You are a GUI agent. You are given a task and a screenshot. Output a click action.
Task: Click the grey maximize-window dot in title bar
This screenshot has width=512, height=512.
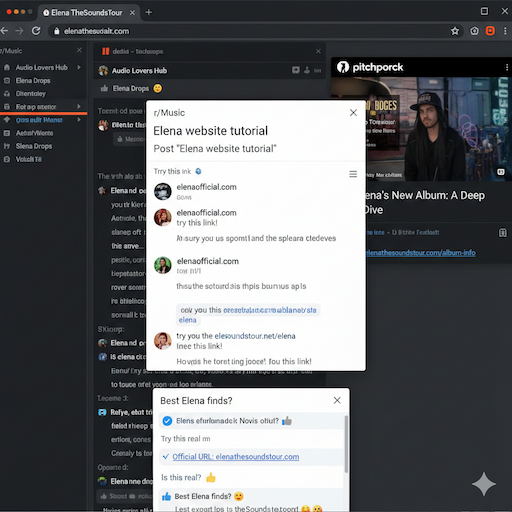(x=30, y=12)
